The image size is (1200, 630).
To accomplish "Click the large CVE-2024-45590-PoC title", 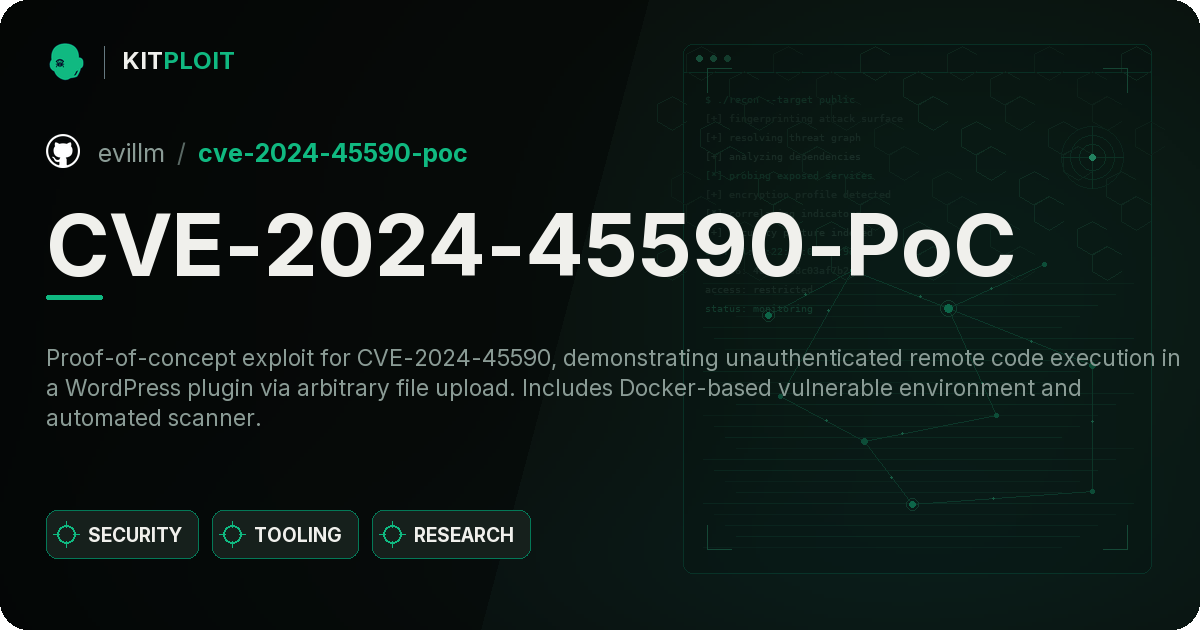I will coord(531,244).
